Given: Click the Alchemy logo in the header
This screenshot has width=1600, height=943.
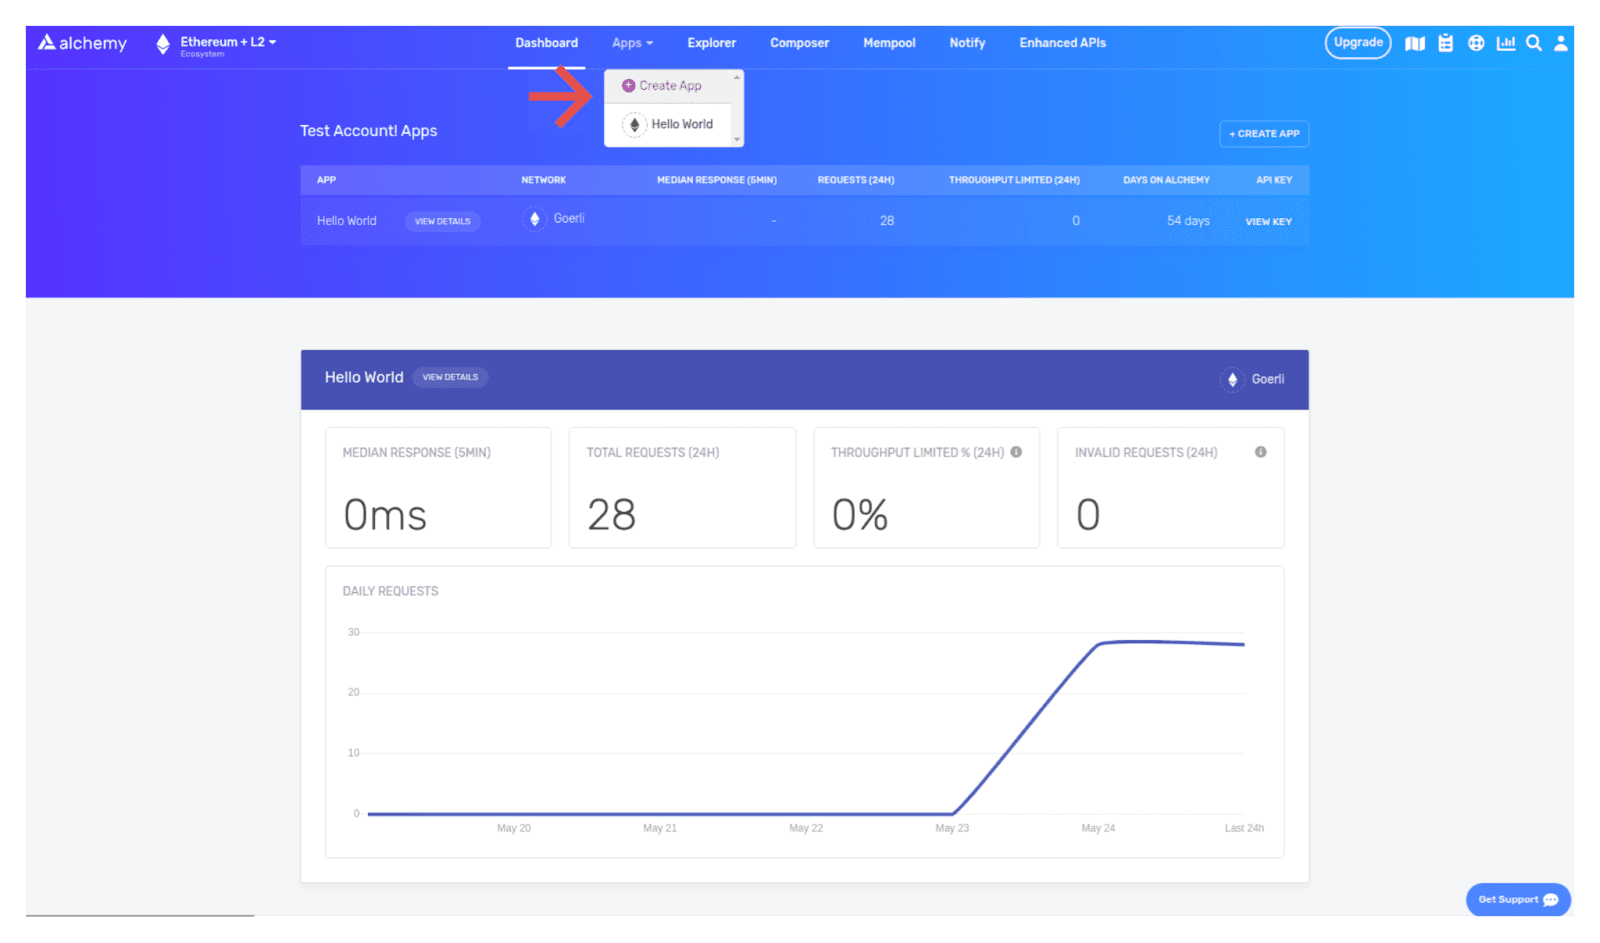Looking at the screenshot, I should 82,43.
